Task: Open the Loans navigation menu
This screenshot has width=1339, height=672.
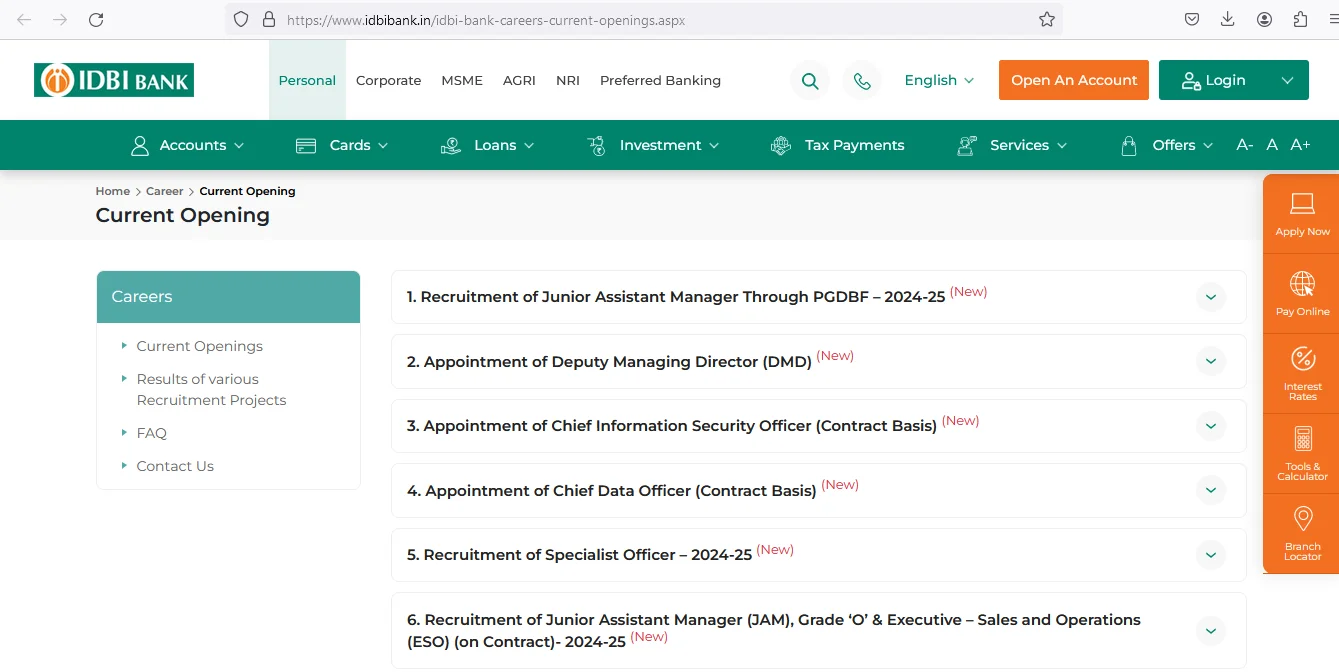Action: [488, 145]
